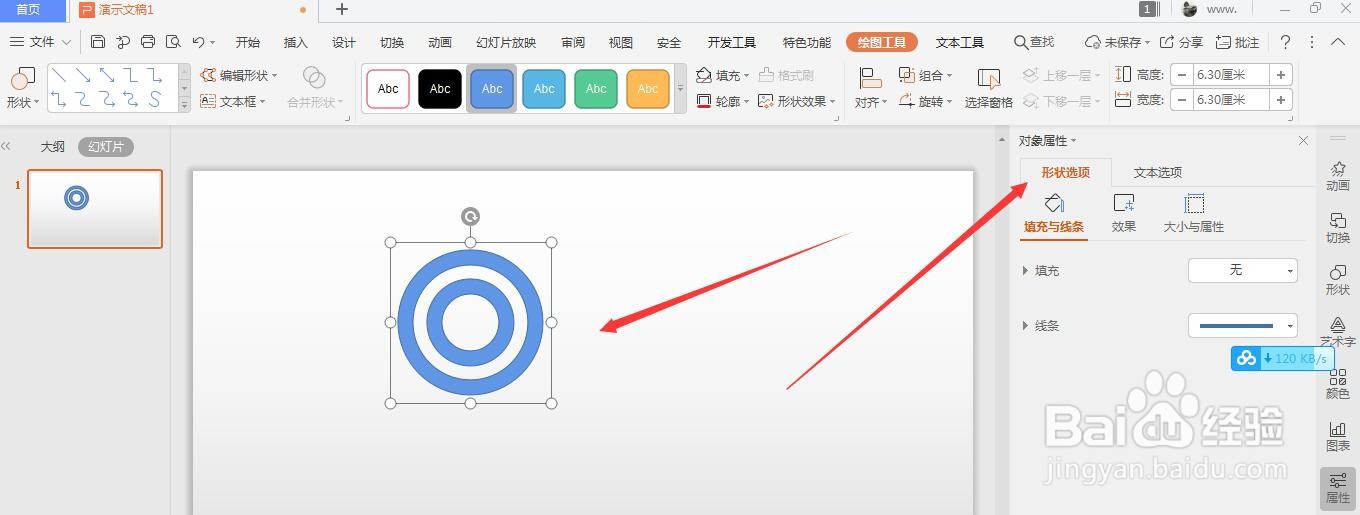
Task: Expand the line shapes gallery arrow
Action: [184, 104]
